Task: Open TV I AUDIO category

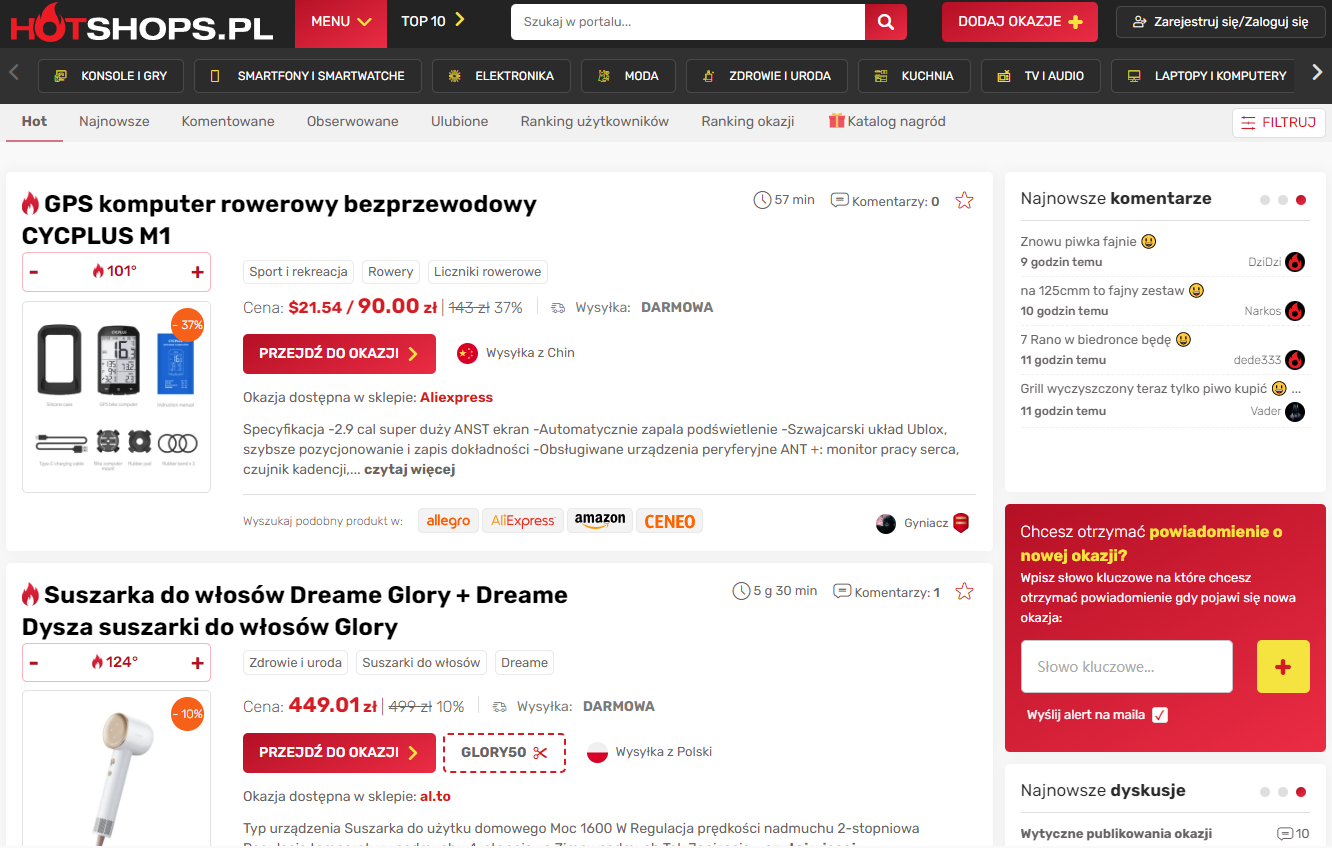Action: [x=1040, y=76]
